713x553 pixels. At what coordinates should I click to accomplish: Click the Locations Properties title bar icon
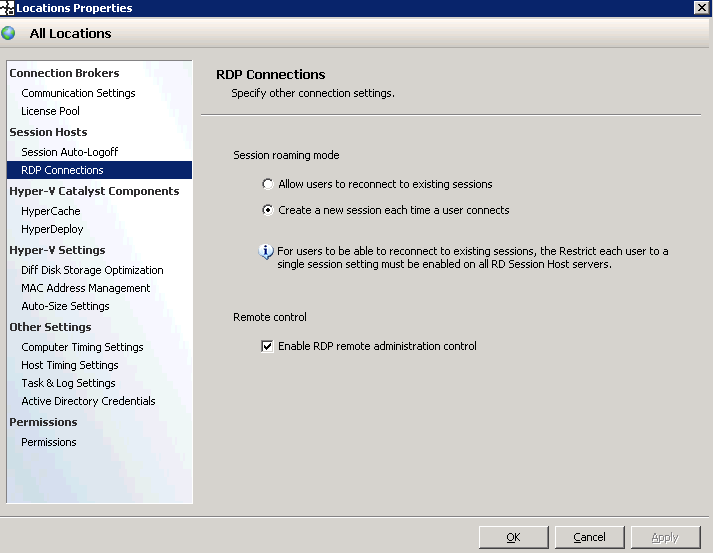point(7,8)
